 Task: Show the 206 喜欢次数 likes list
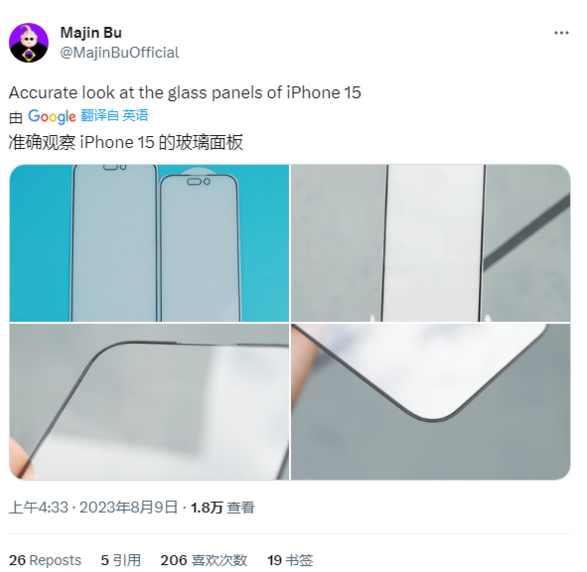tap(204, 560)
